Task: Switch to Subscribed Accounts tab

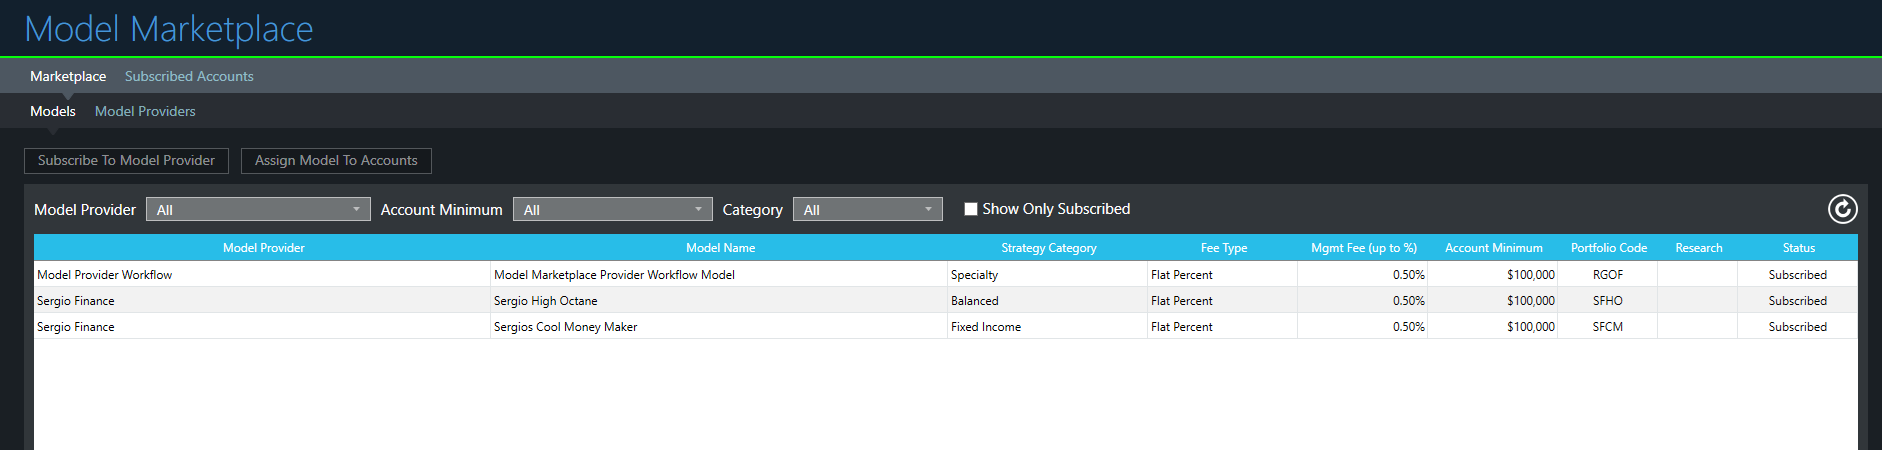Action: (189, 76)
